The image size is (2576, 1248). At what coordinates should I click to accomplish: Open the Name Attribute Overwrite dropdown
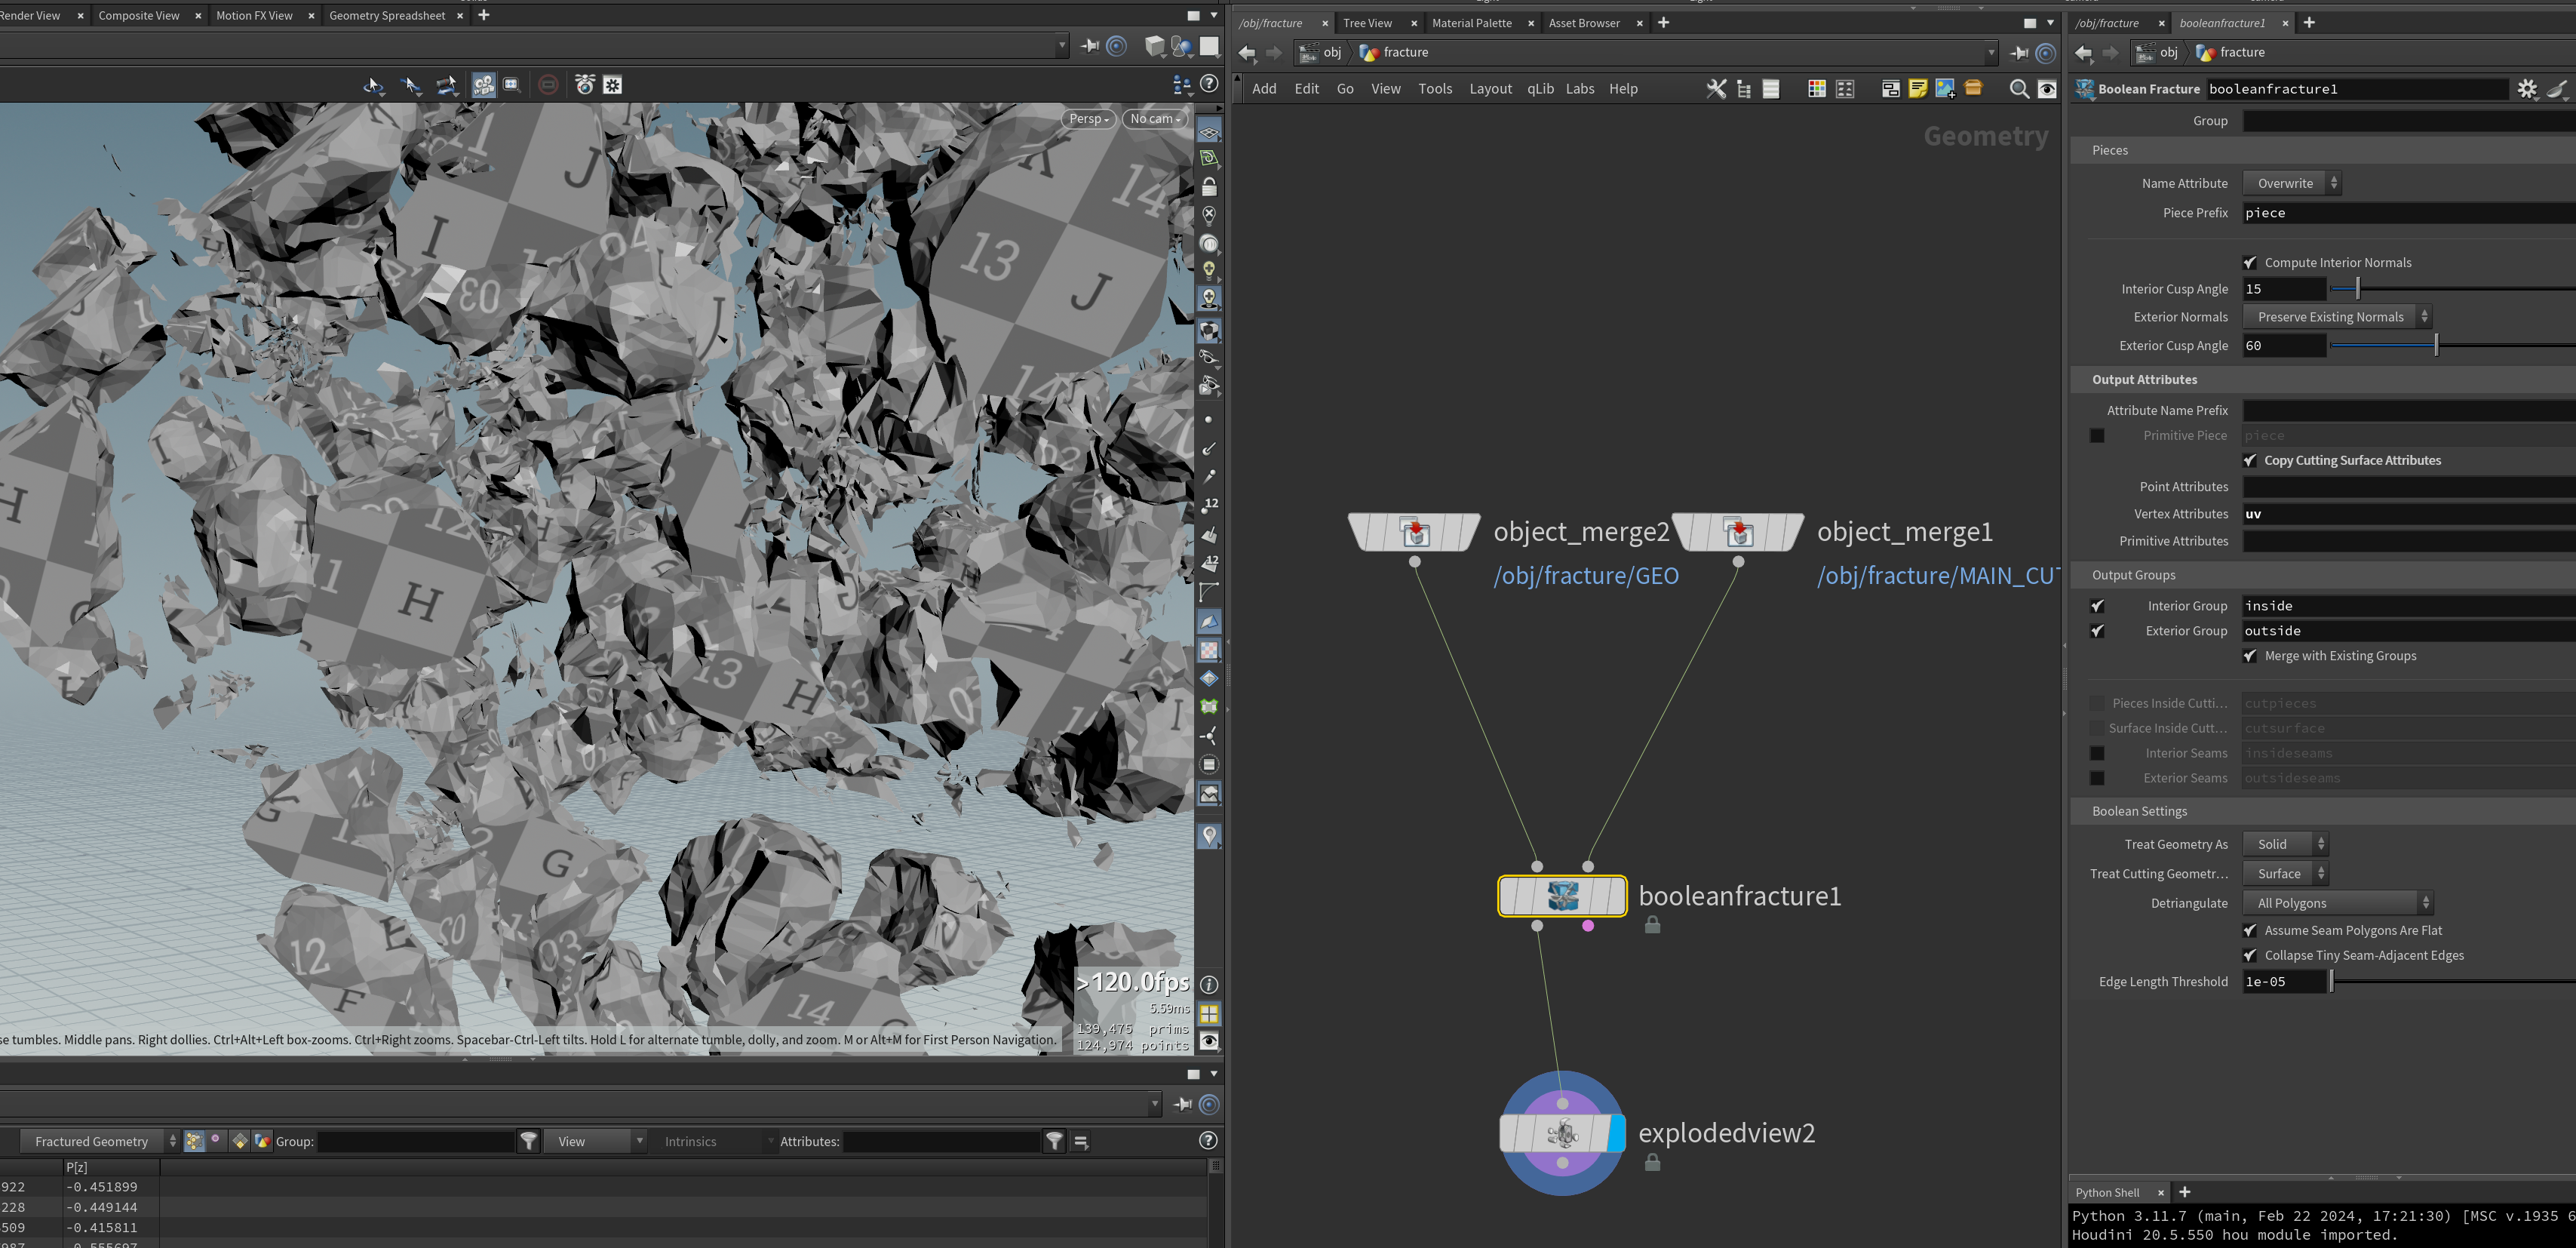(2291, 183)
